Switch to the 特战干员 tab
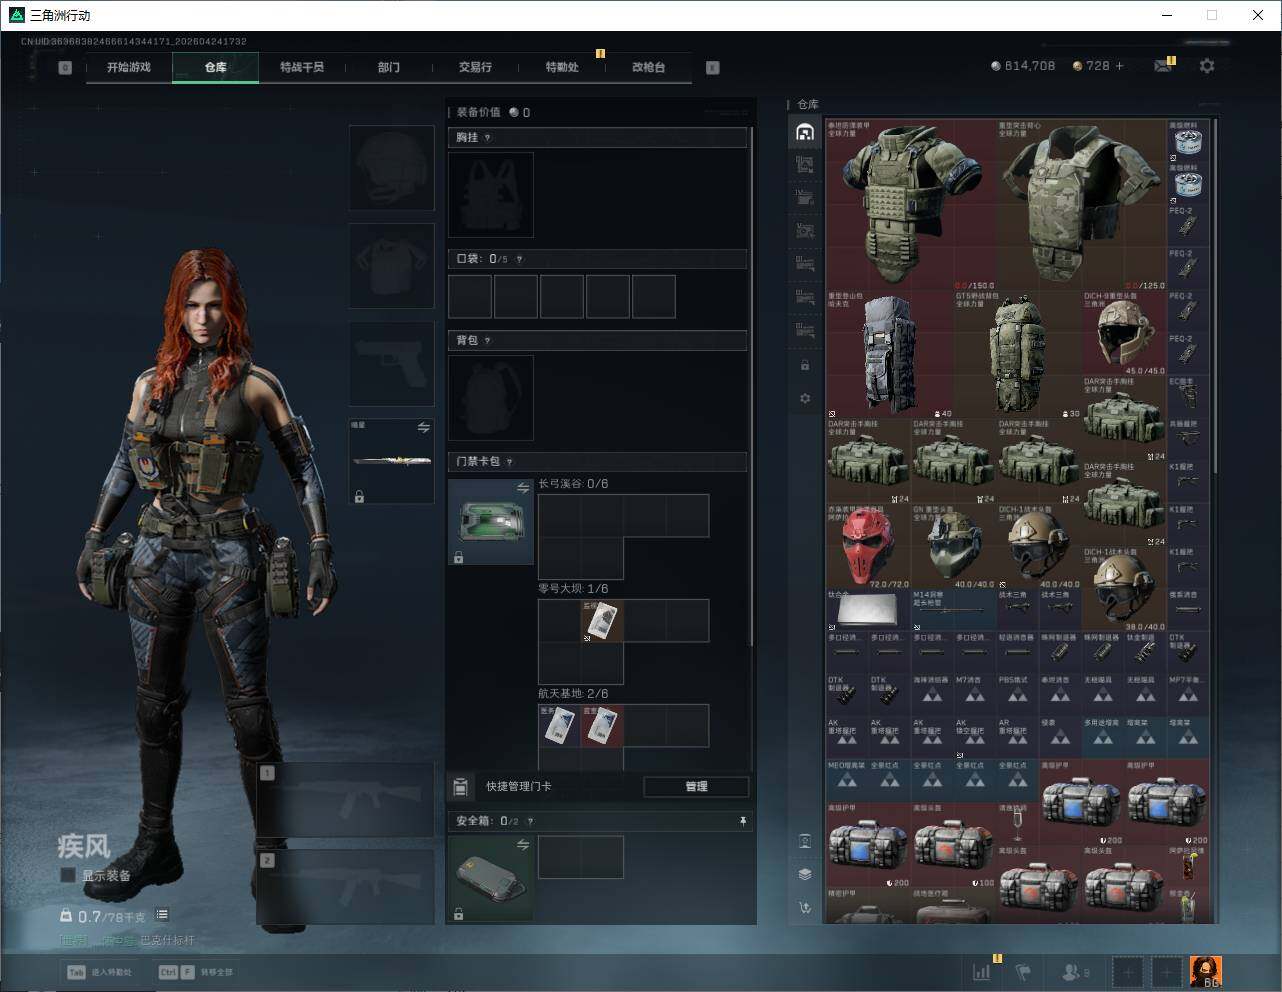This screenshot has height=992, width=1282. [301, 67]
